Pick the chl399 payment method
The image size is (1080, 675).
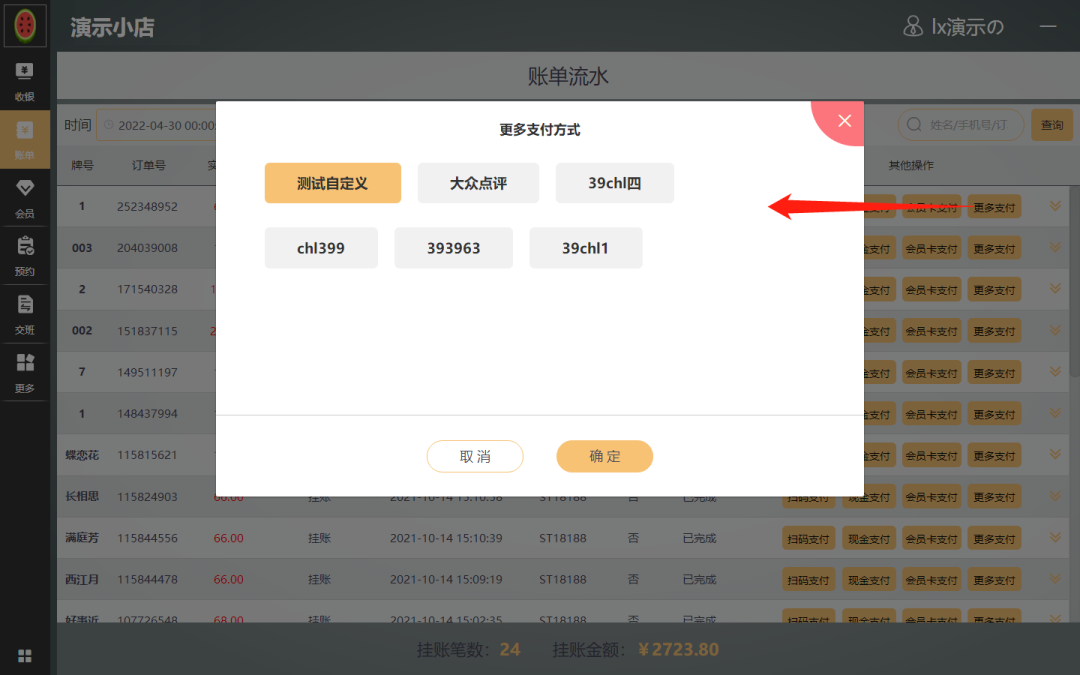click(321, 248)
